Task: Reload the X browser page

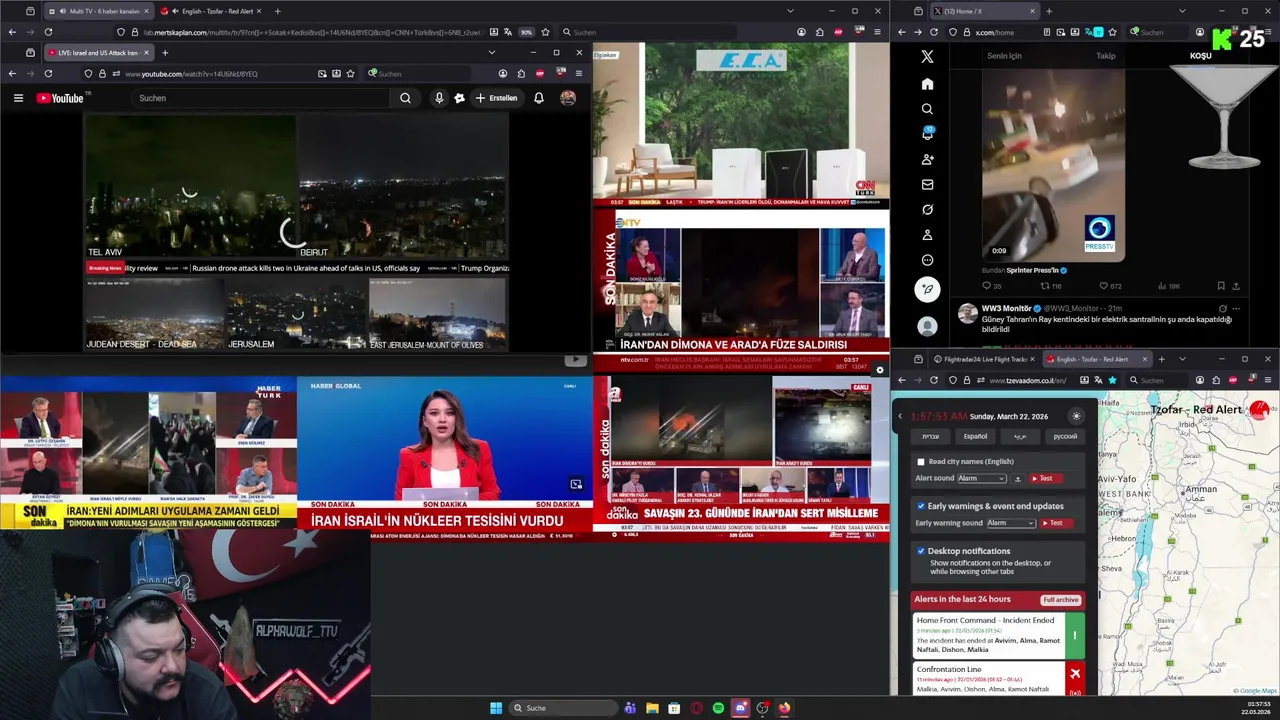Action: pyautogui.click(x=934, y=32)
